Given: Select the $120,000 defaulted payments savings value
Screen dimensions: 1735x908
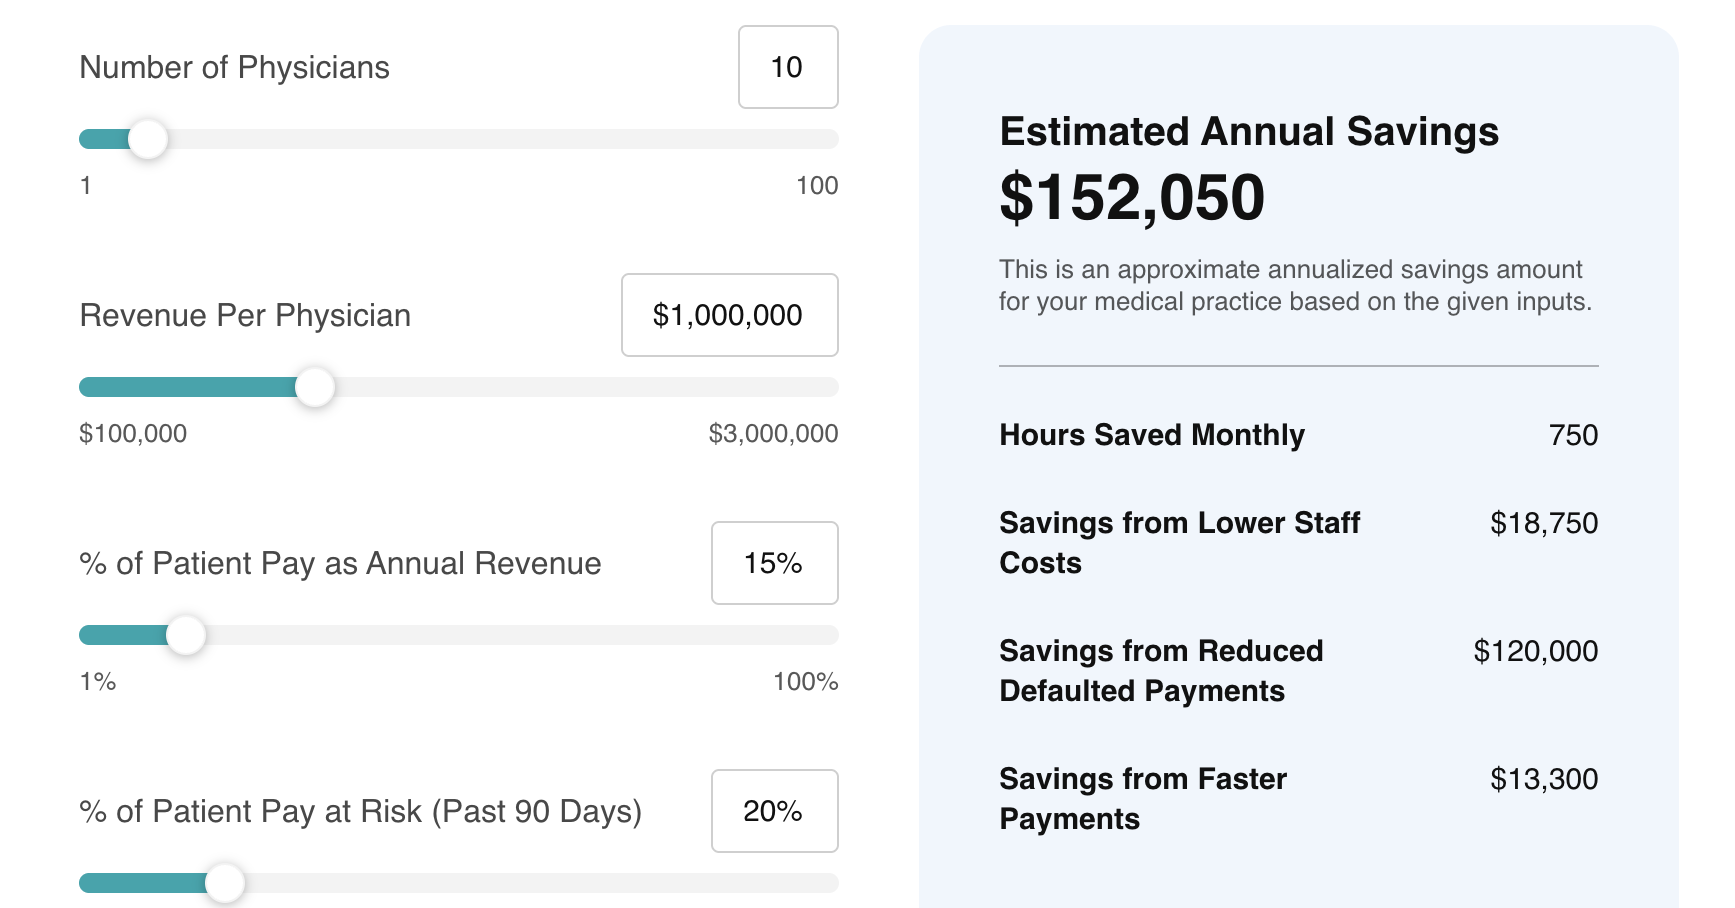Looking at the screenshot, I should point(1535,651).
